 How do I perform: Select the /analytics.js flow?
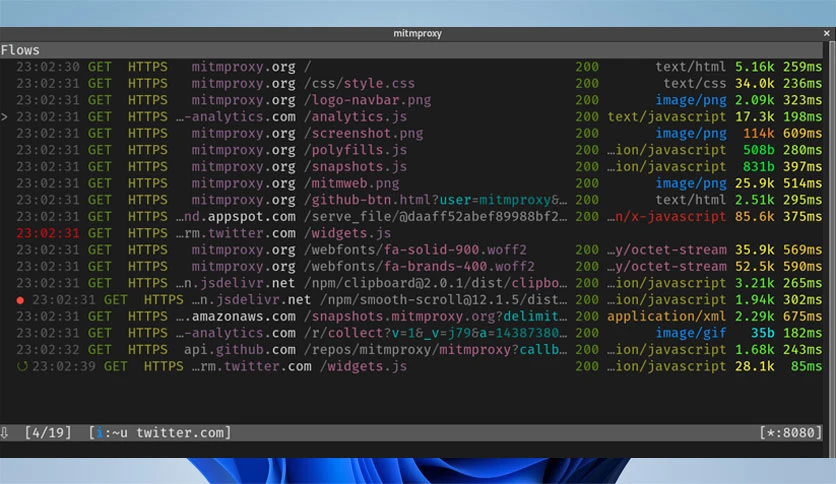click(x=411, y=117)
